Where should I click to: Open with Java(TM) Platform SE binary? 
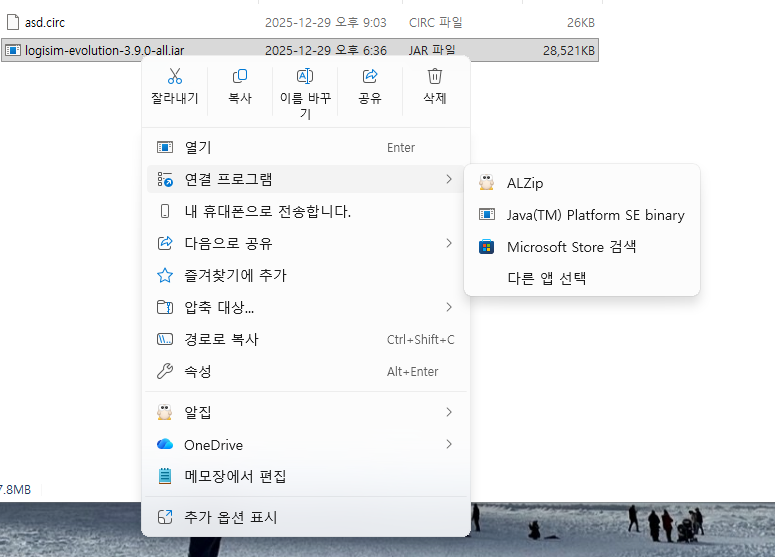click(x=582, y=214)
